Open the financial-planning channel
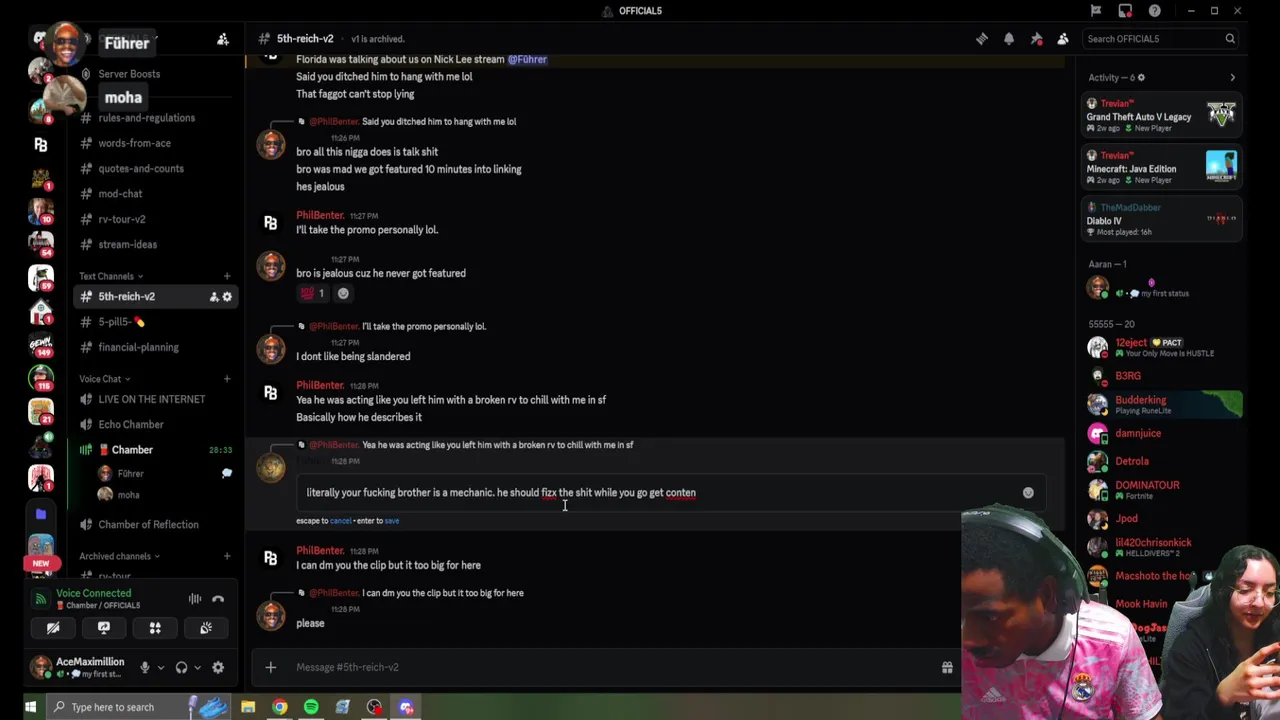 click(138, 347)
